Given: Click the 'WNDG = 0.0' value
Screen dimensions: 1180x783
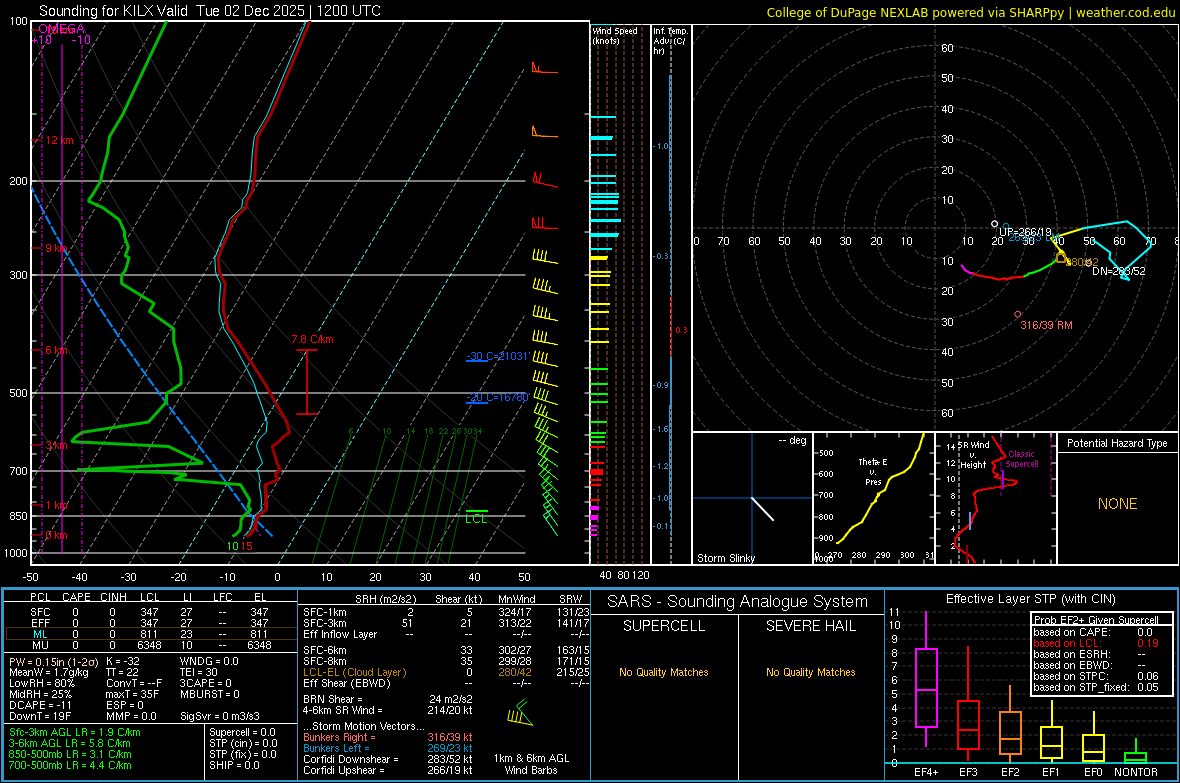Looking at the screenshot, I should (209, 661).
